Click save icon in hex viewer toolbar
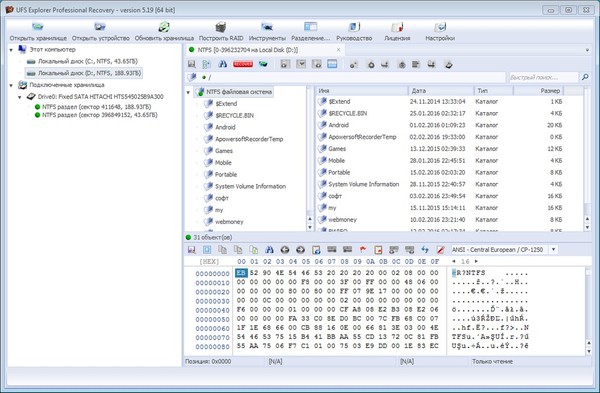This screenshot has height=393, width=600. click(x=192, y=250)
